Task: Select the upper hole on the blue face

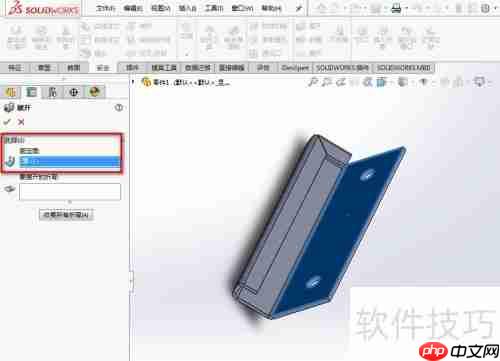Action: [x=368, y=174]
